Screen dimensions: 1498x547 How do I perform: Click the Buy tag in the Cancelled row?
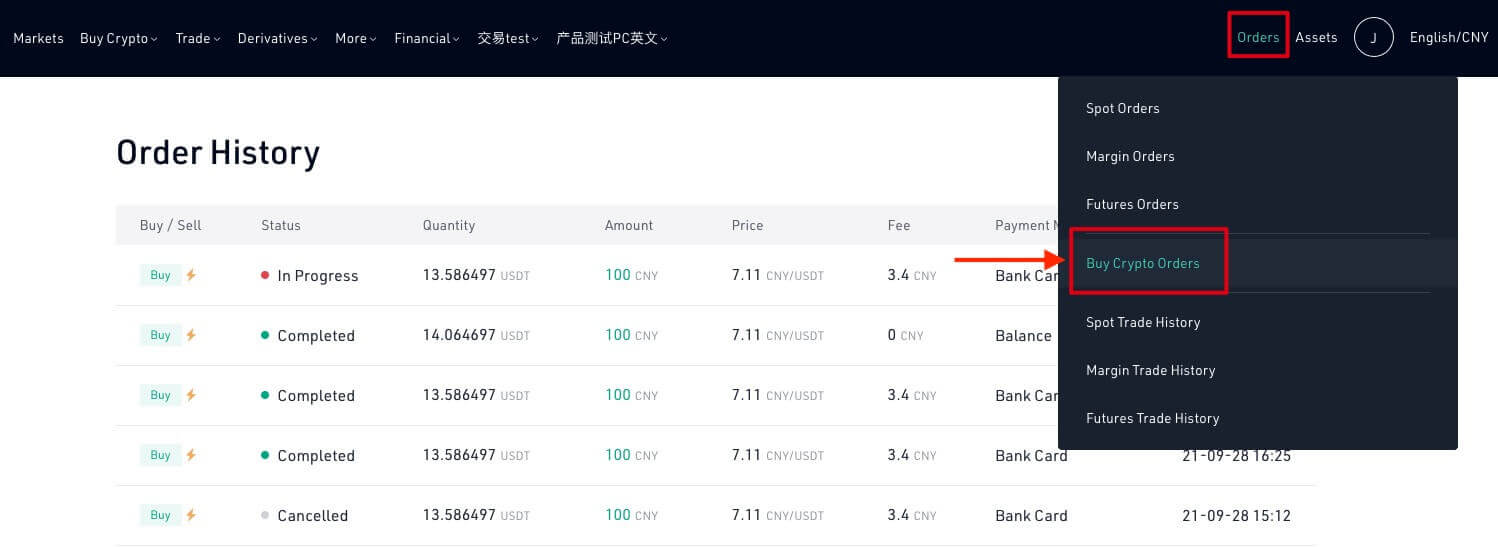[x=160, y=515]
